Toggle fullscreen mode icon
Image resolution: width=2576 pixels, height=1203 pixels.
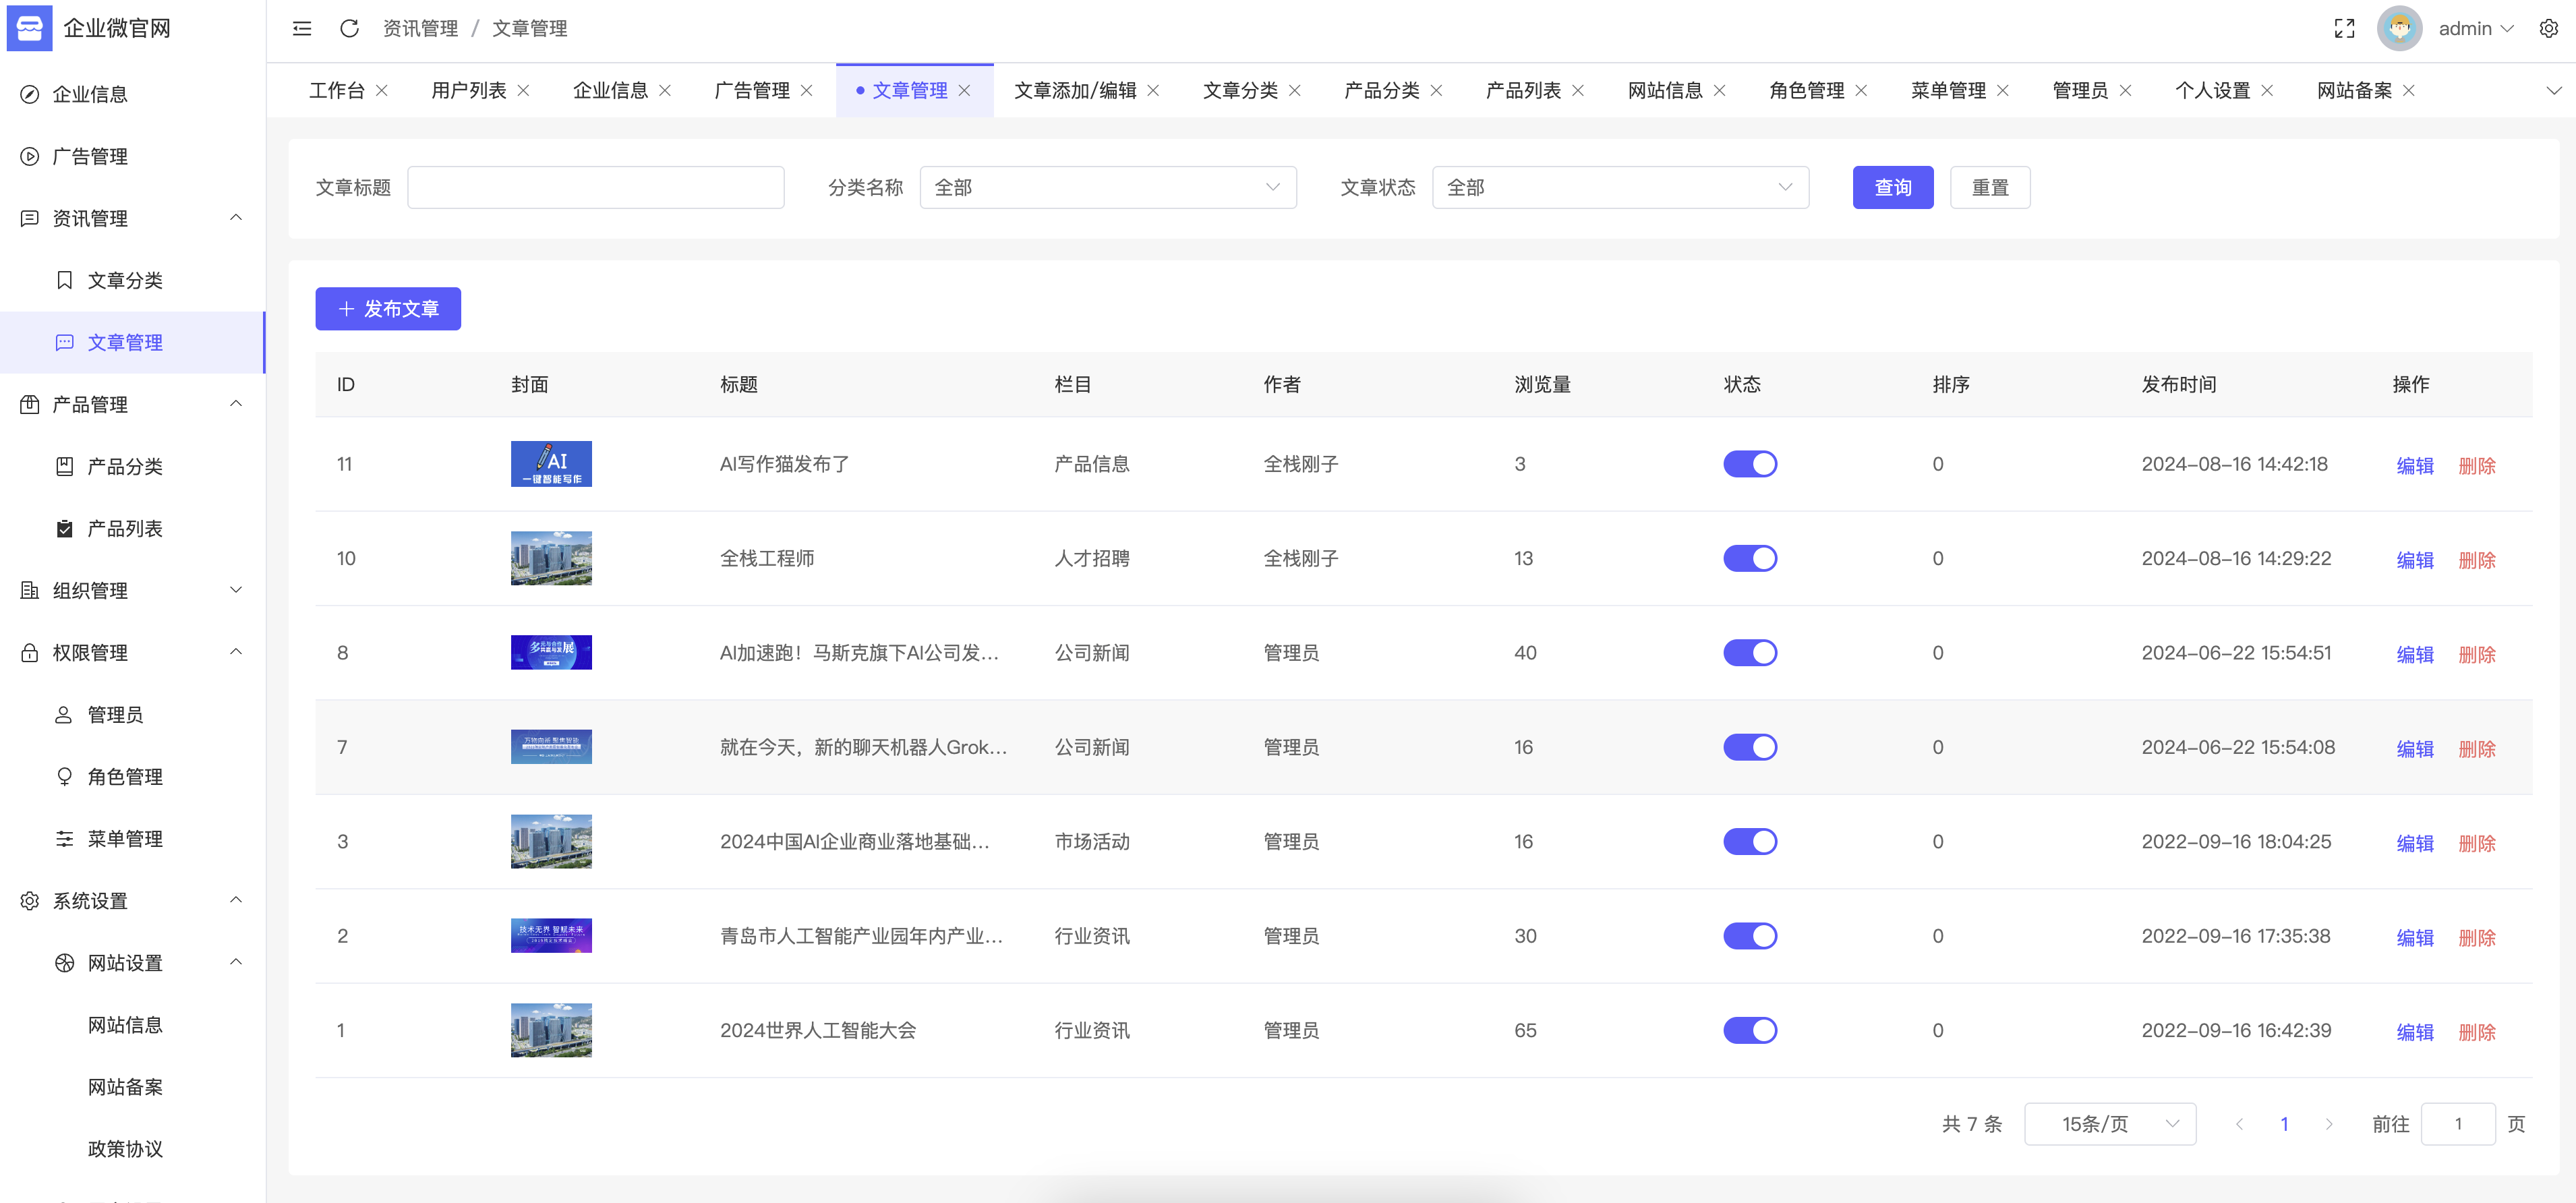click(x=2344, y=29)
